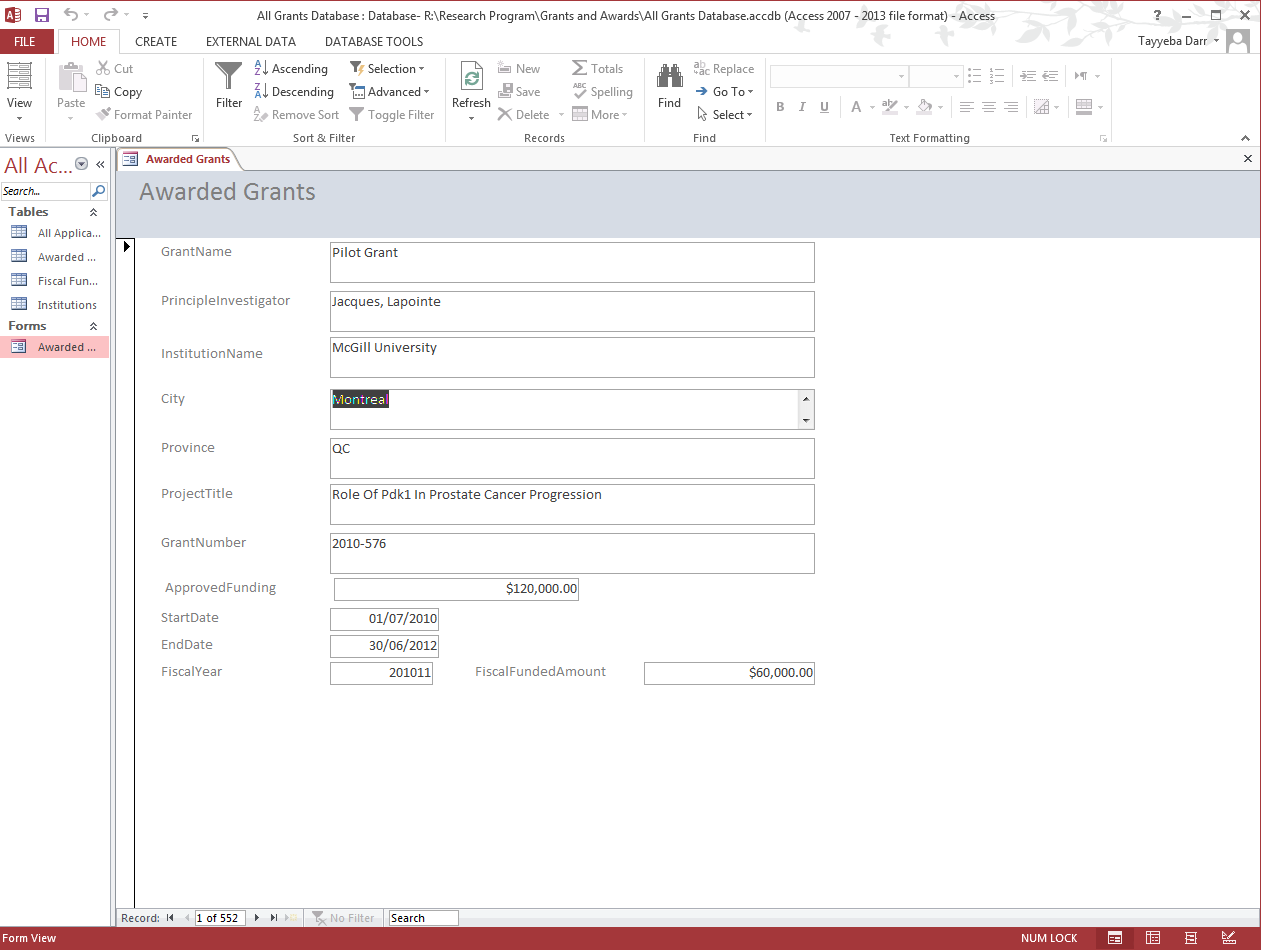This screenshot has width=1261, height=950.
Task: Click the search magnifier in navigation pane
Action: tap(99, 191)
